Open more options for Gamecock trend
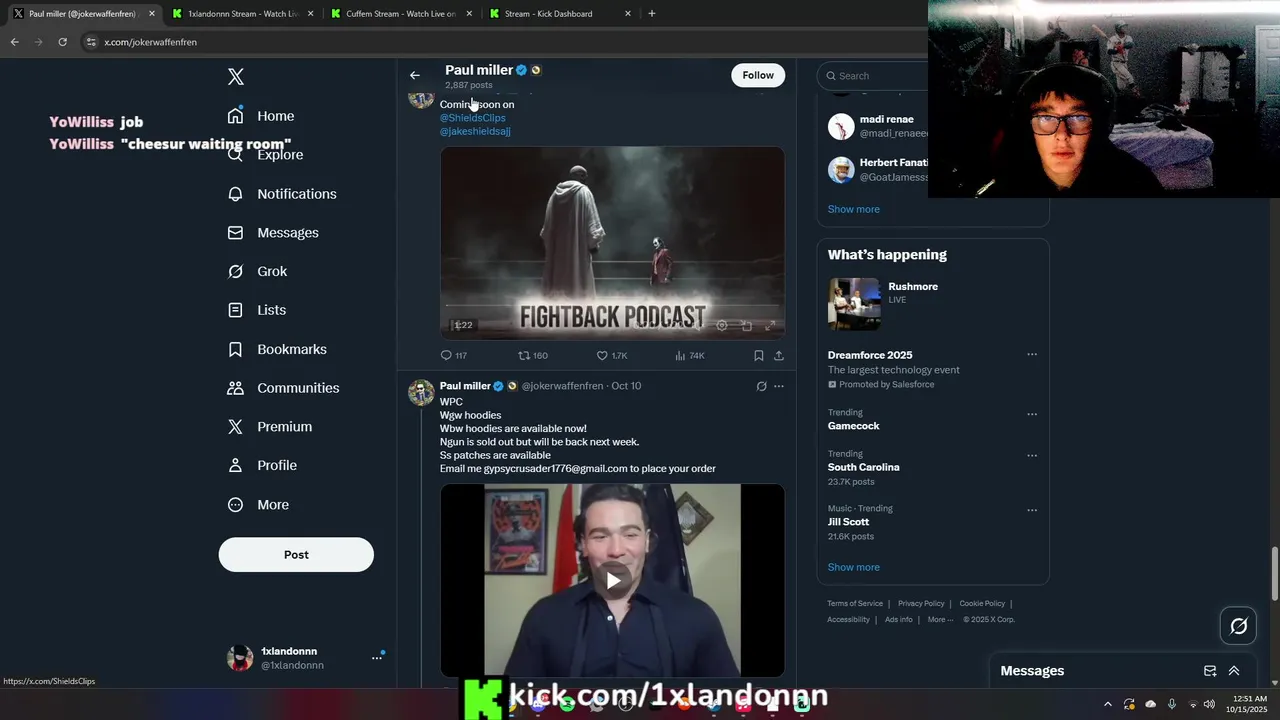The image size is (1280, 720). (1032, 414)
